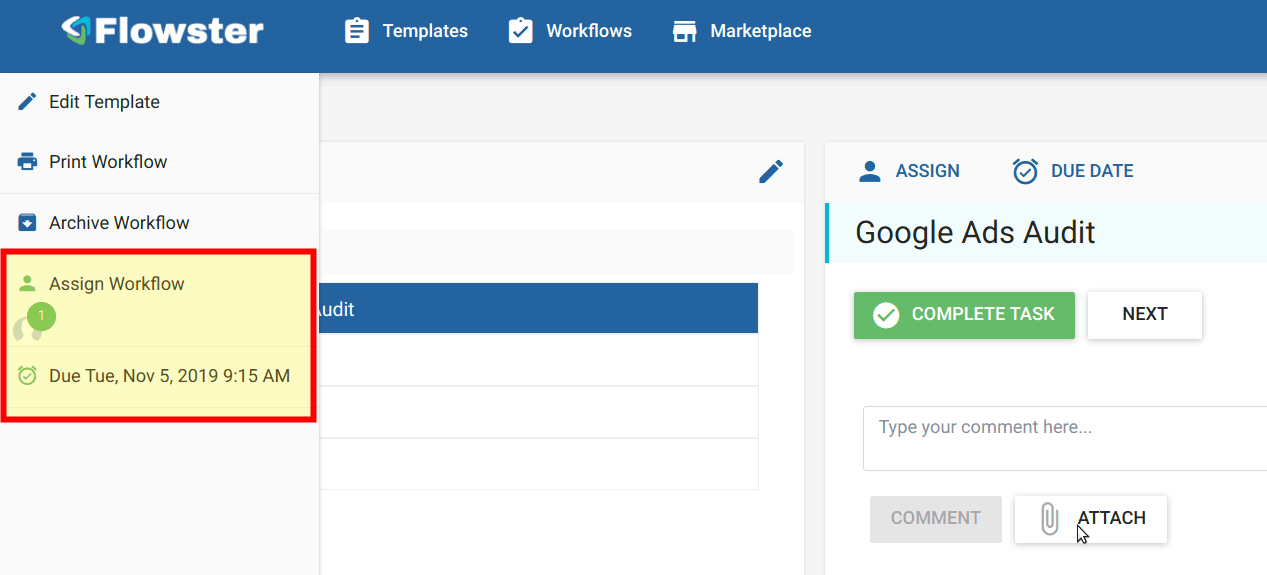Click the checkmark icon in COMPLETE TASK
Viewport: 1267px width, 575px height.
coord(885,315)
